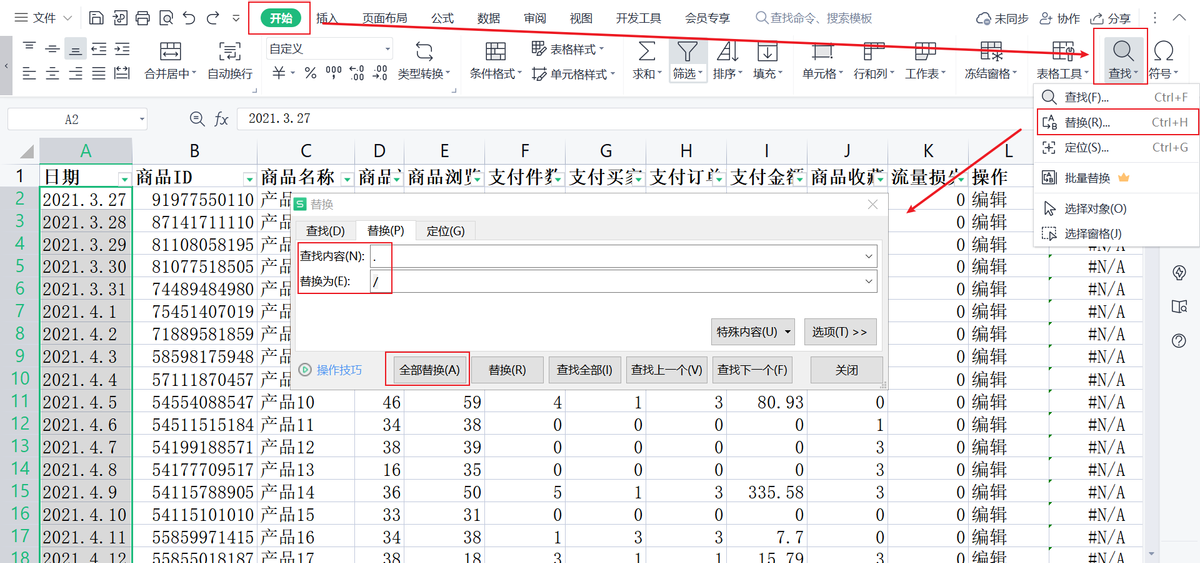
Task: Click the 替换(R) button in dialog
Action: (508, 369)
